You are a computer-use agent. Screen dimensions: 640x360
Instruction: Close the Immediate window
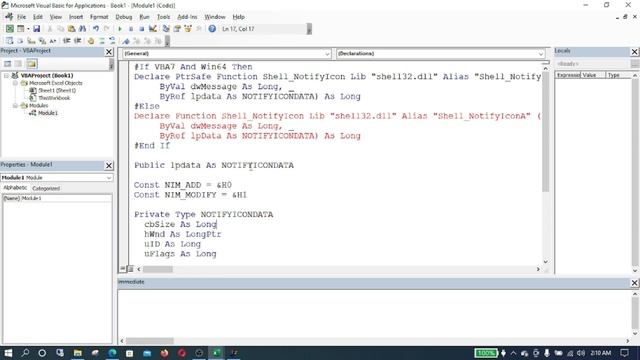coord(634,282)
